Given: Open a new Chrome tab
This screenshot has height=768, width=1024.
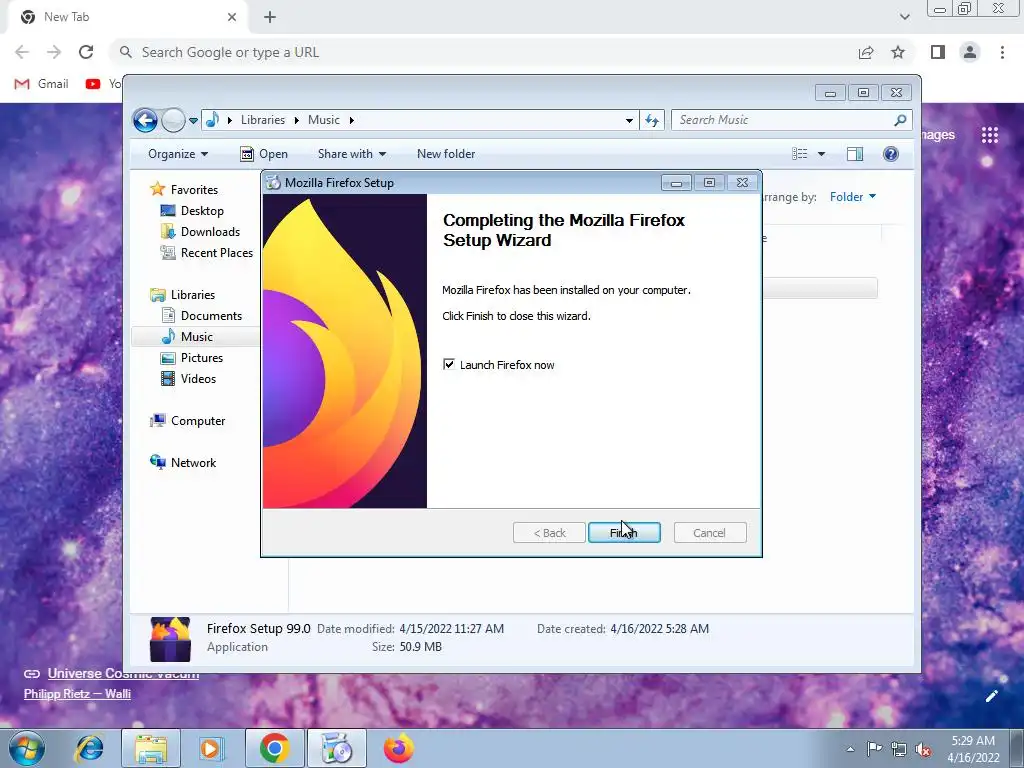Looking at the screenshot, I should pos(270,18).
